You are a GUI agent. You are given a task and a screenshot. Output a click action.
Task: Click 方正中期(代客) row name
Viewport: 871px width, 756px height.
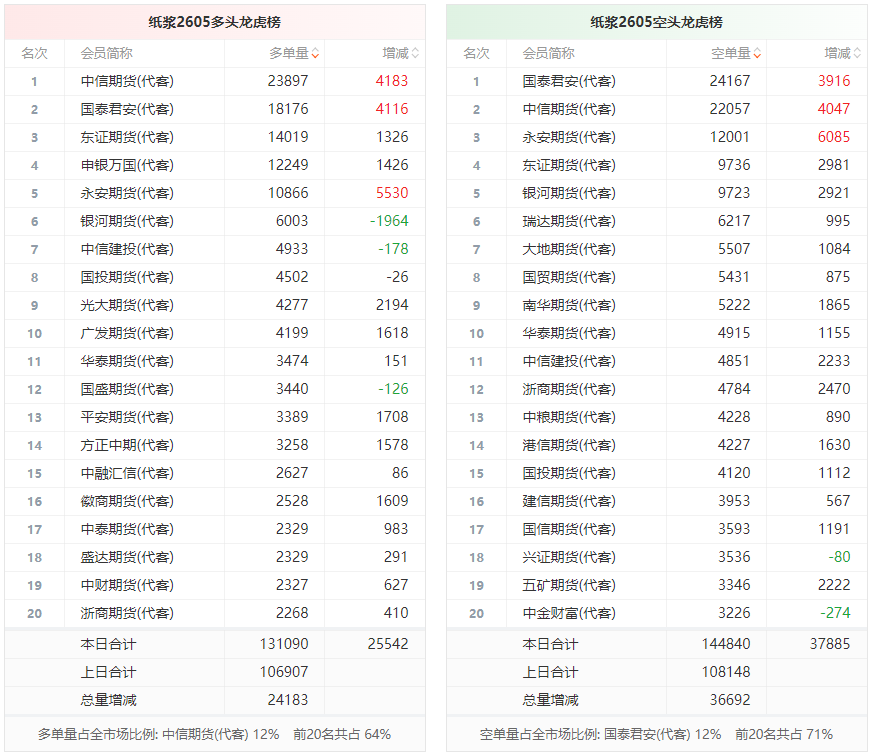coord(127,445)
